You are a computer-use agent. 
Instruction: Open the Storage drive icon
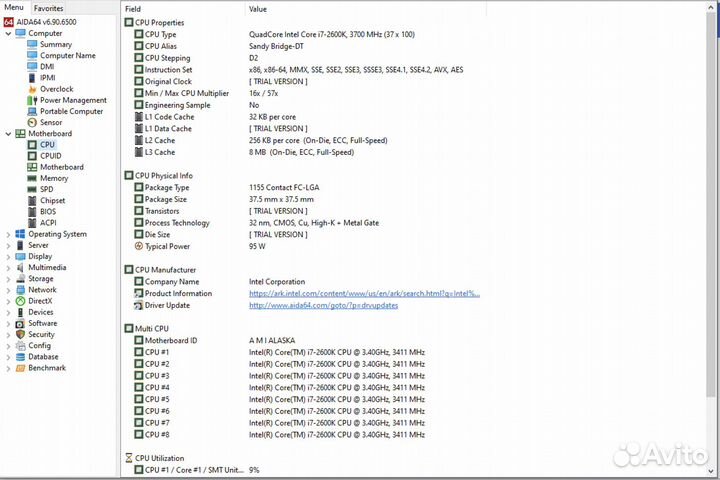click(x=20, y=279)
